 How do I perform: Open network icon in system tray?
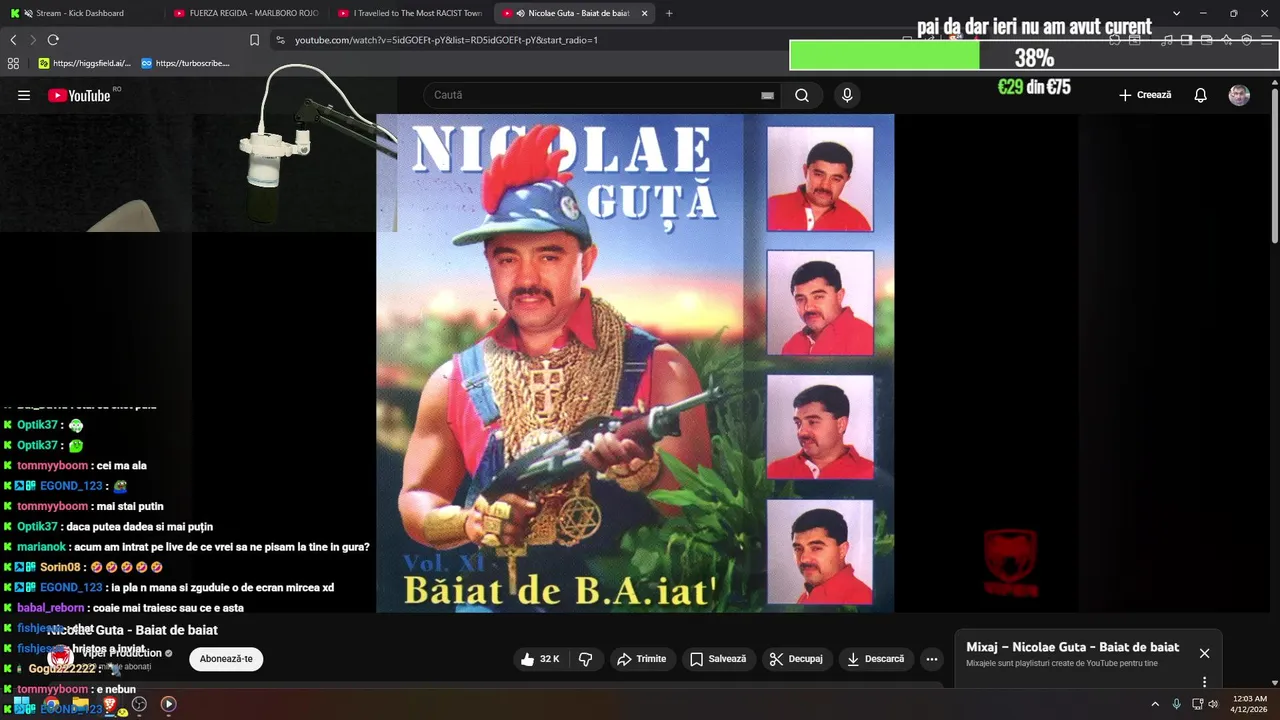click(1197, 704)
